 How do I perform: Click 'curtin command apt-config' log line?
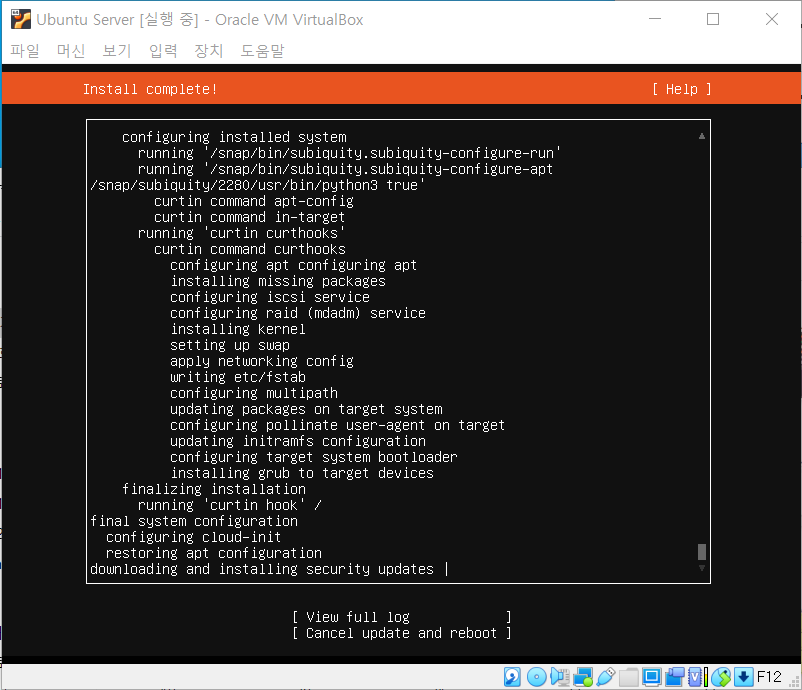click(x=254, y=201)
